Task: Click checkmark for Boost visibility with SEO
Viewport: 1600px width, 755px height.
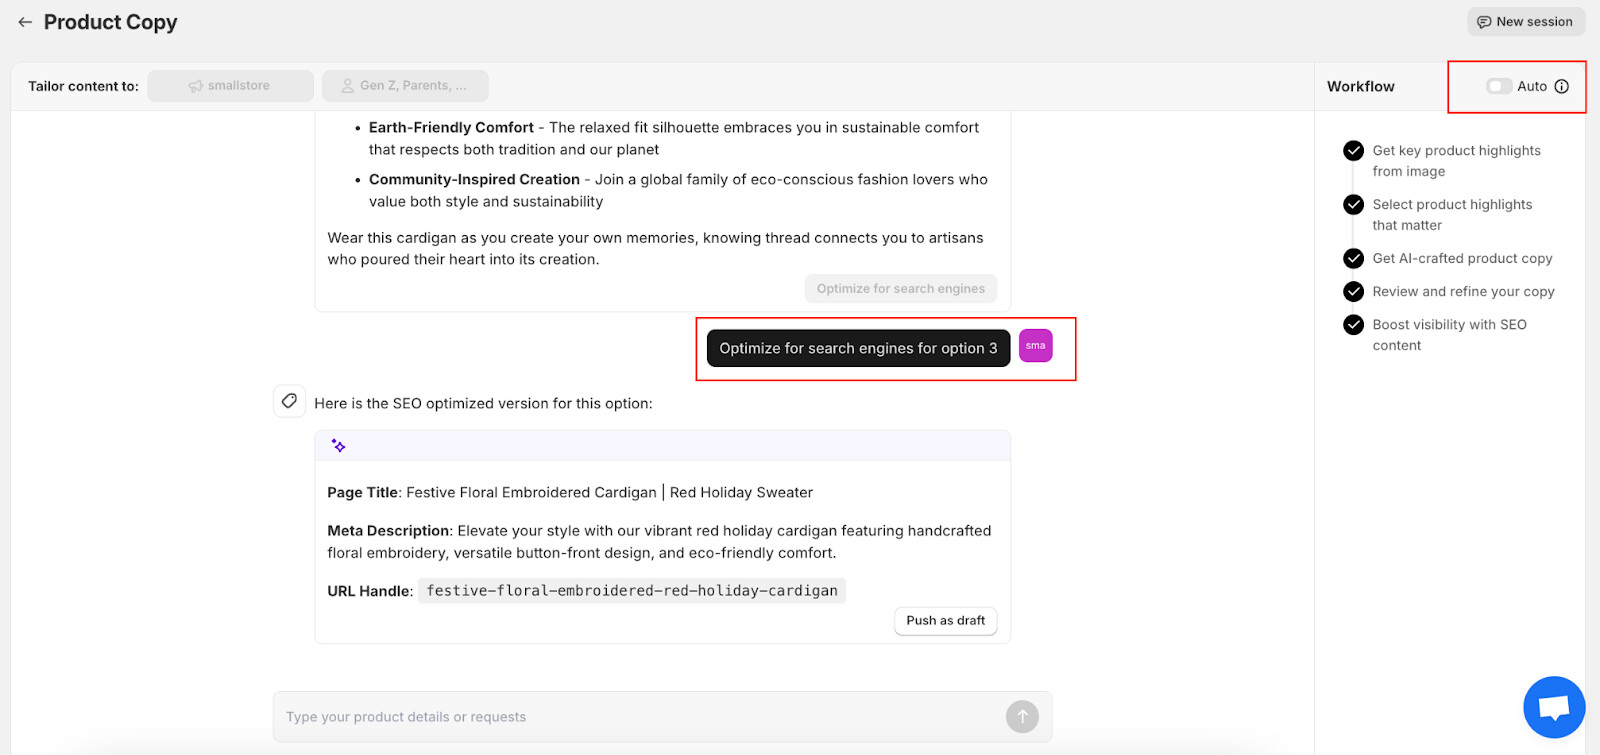Action: (1354, 325)
